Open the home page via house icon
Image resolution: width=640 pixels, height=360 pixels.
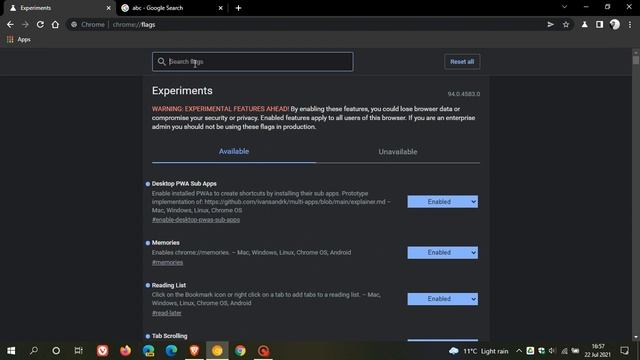point(55,24)
